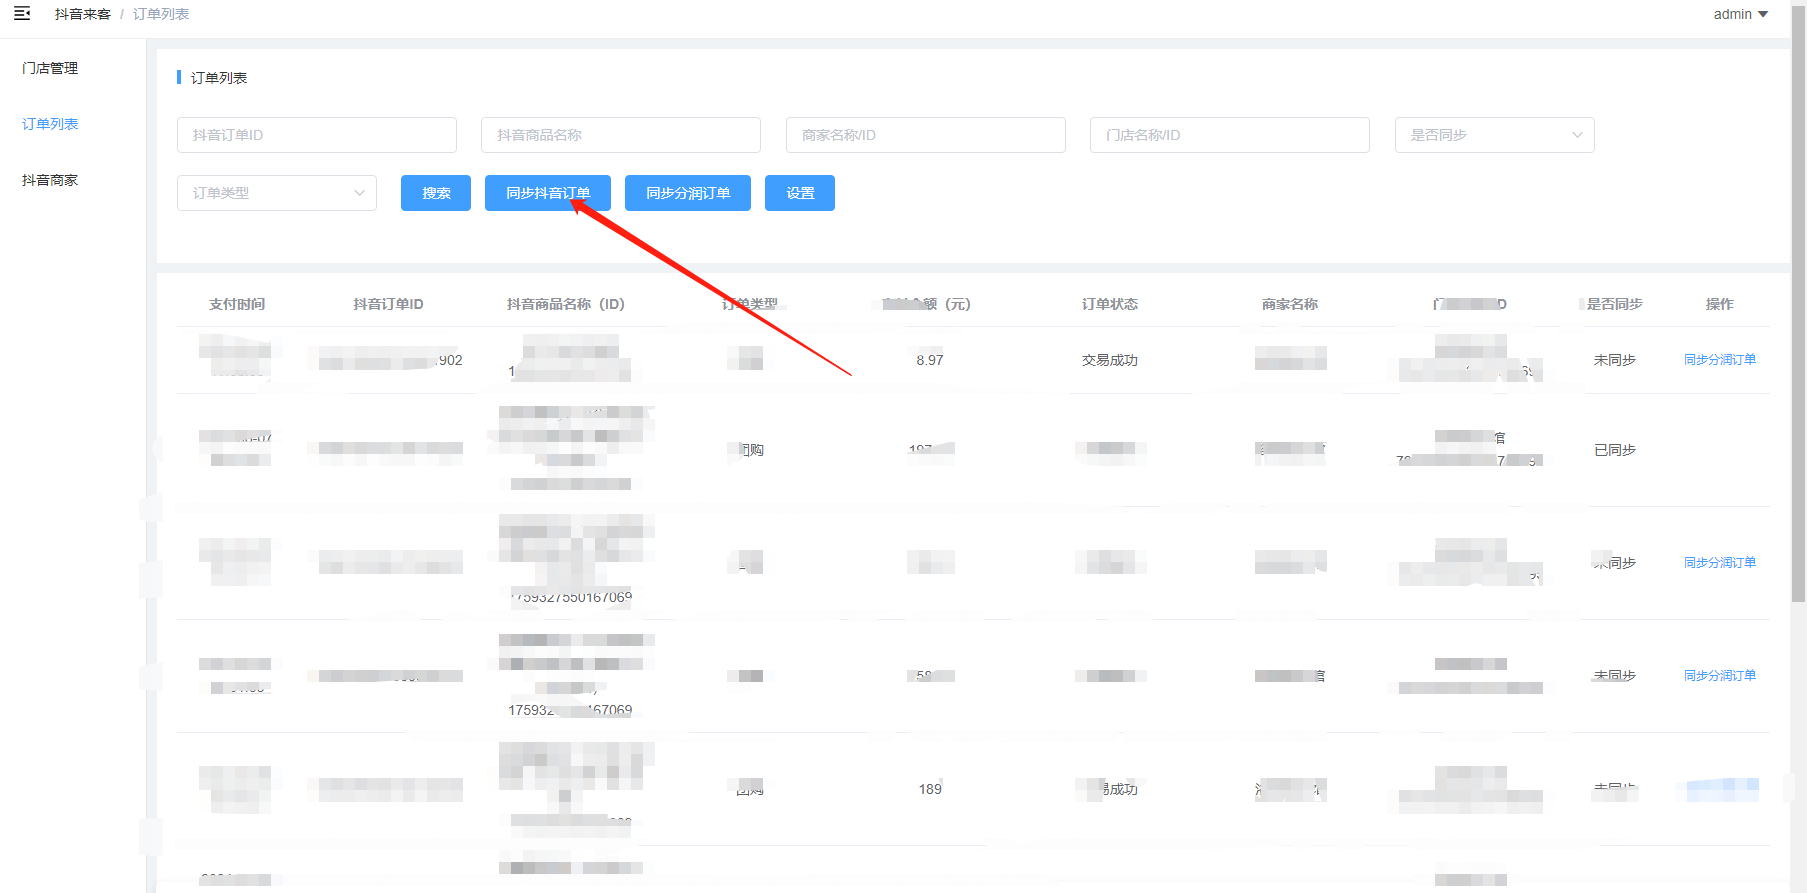Click the hamburger menu collapse icon
1807x893 pixels.
pyautogui.click(x=22, y=14)
